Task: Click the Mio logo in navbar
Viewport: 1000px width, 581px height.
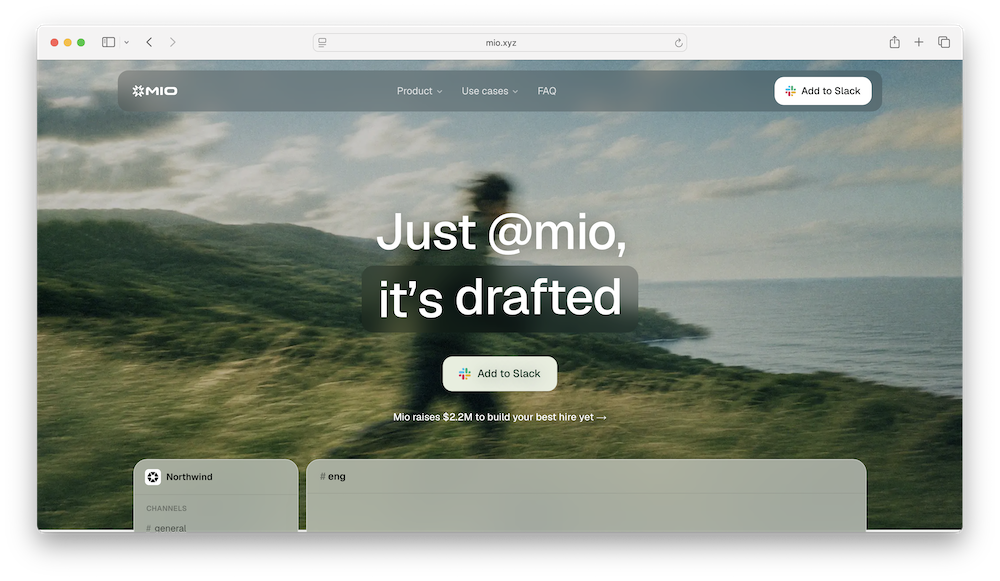Action: [x=154, y=91]
